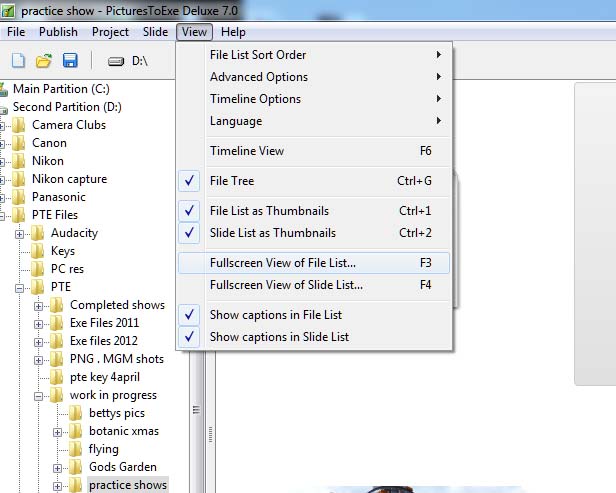This screenshot has width=616, height=493.
Task: Click the D:\ drive icon in toolbar
Action: (x=116, y=61)
